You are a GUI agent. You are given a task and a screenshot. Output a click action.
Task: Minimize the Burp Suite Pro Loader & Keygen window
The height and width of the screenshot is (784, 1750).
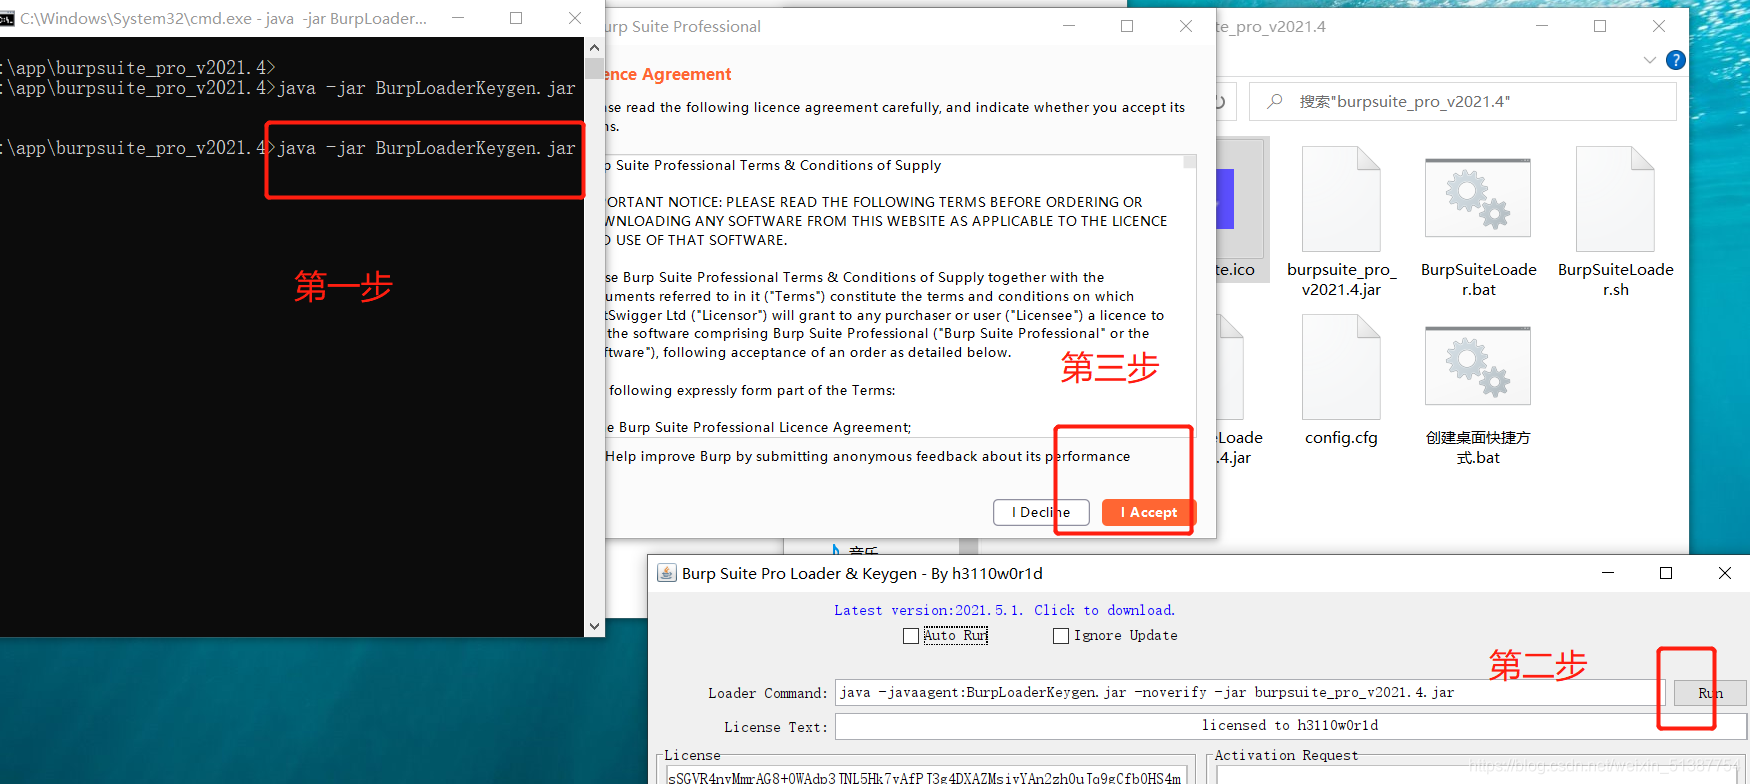pyautogui.click(x=1608, y=573)
